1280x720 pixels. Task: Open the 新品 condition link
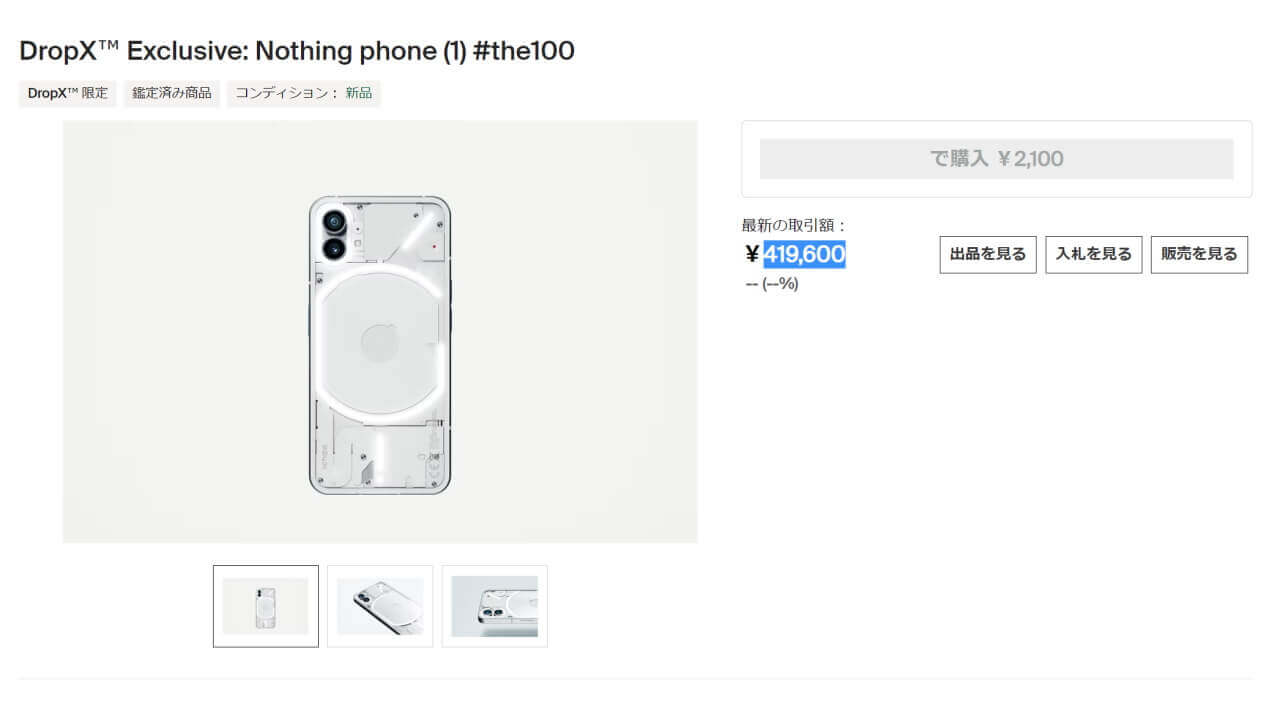(x=360, y=93)
